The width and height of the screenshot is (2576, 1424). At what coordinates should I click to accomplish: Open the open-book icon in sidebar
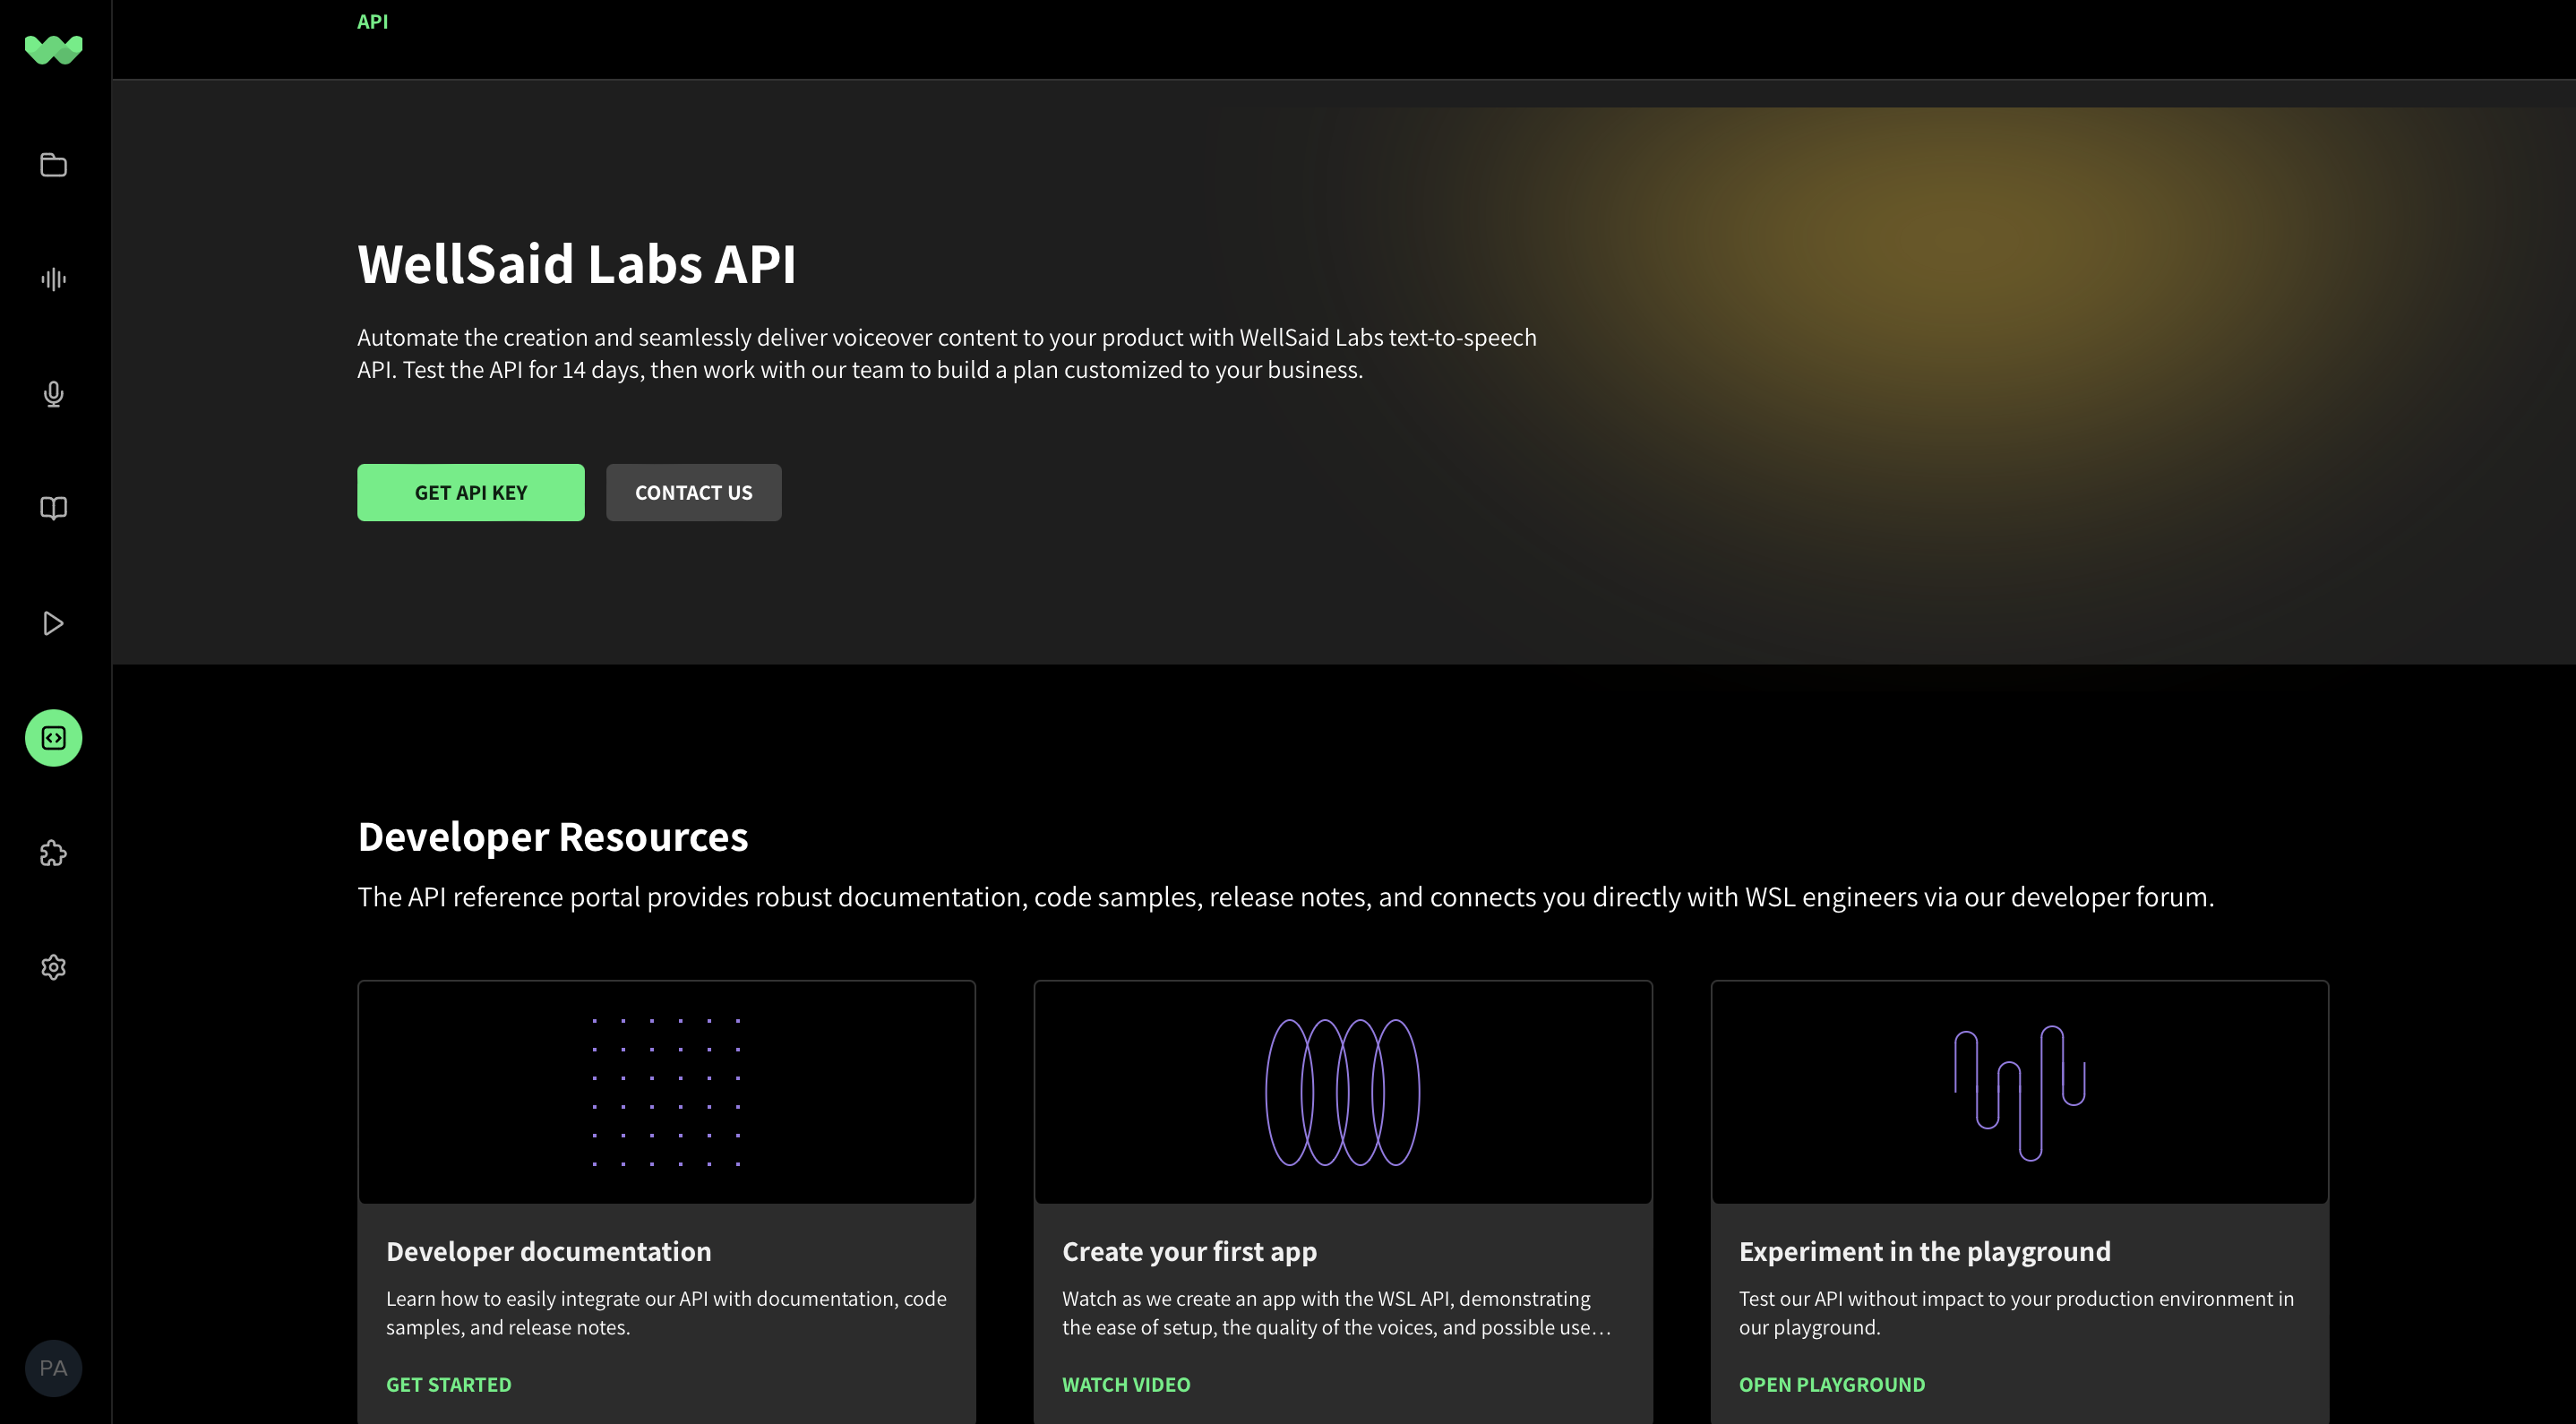(54, 508)
